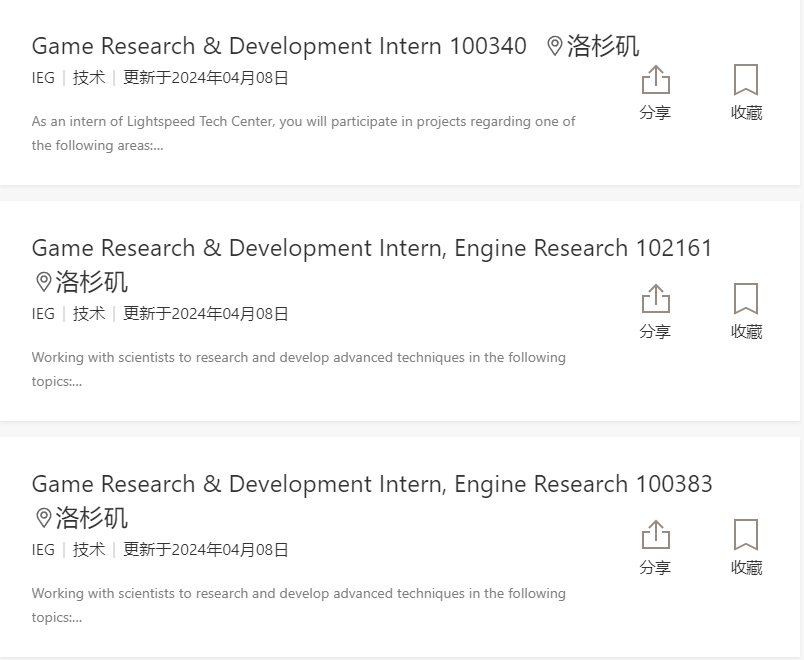Click description text of job 102161

coord(299,369)
